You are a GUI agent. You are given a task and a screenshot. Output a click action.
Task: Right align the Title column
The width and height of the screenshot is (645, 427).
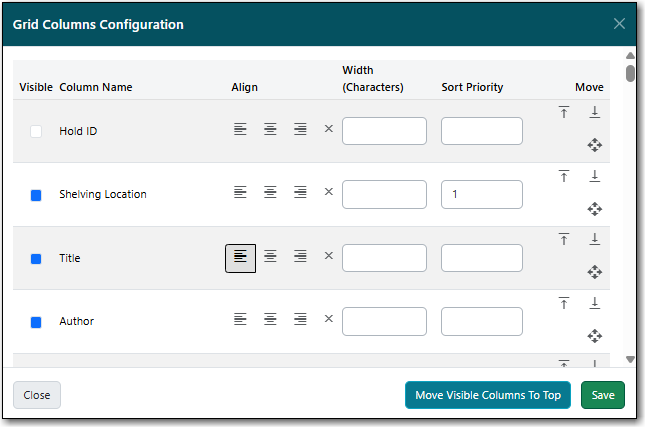(x=300, y=256)
